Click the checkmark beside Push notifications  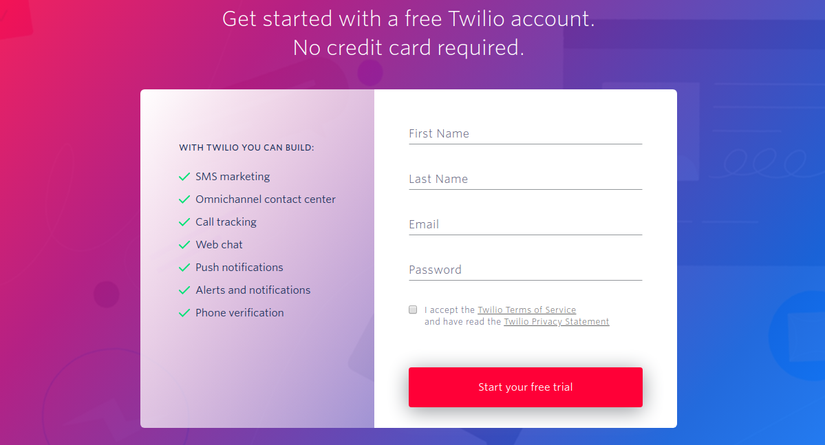(184, 268)
